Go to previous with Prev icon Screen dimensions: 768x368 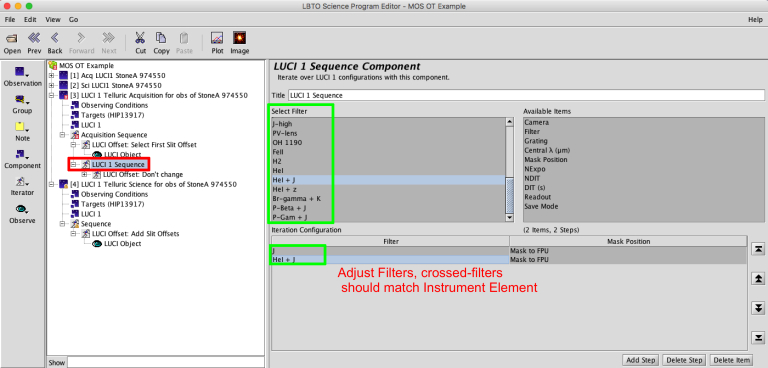pyautogui.click(x=34, y=38)
